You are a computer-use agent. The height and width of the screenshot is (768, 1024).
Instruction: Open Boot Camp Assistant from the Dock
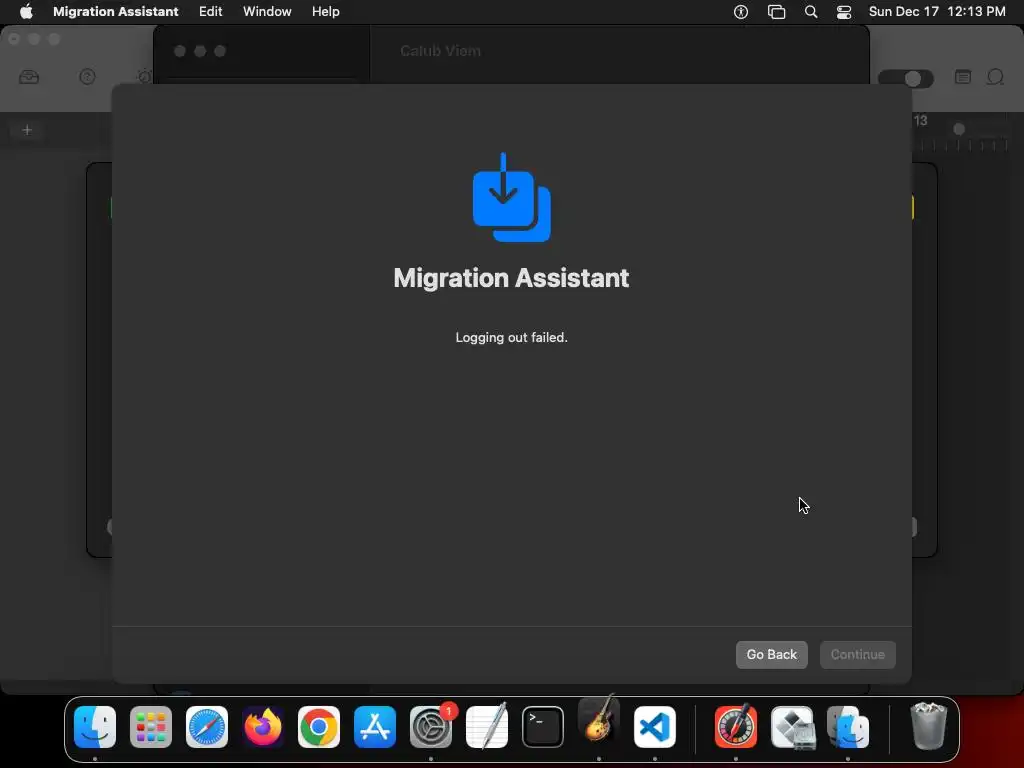coord(792,727)
